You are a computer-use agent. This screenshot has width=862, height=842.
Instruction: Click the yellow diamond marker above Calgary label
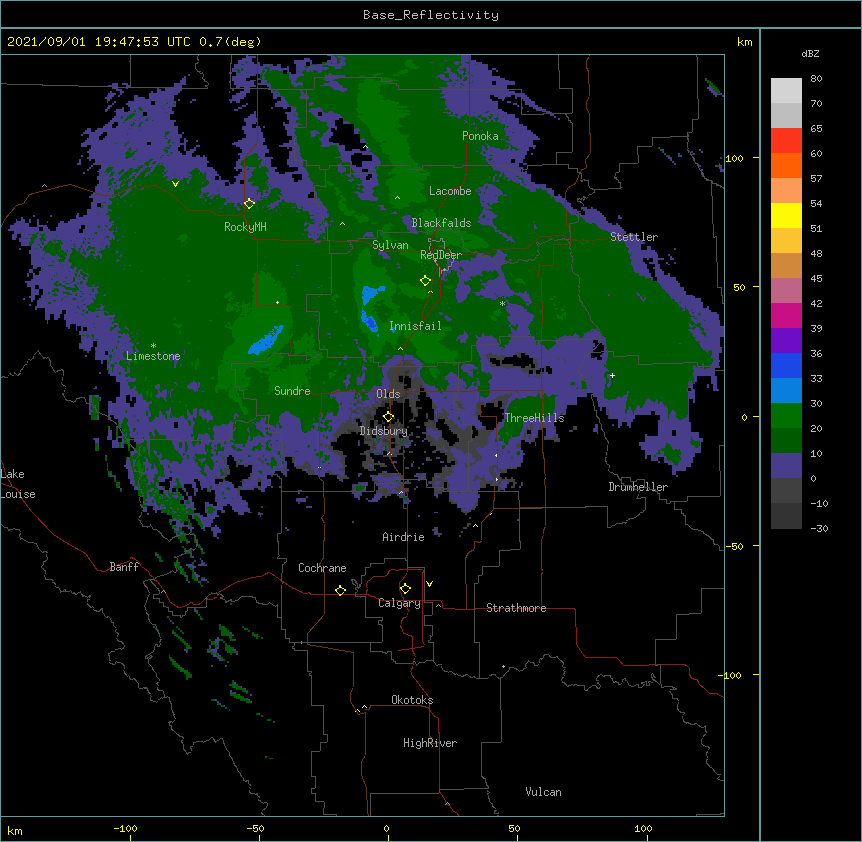pyautogui.click(x=405, y=589)
